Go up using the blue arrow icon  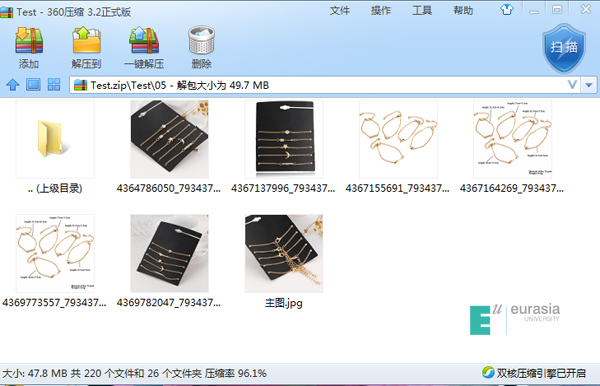[13, 85]
